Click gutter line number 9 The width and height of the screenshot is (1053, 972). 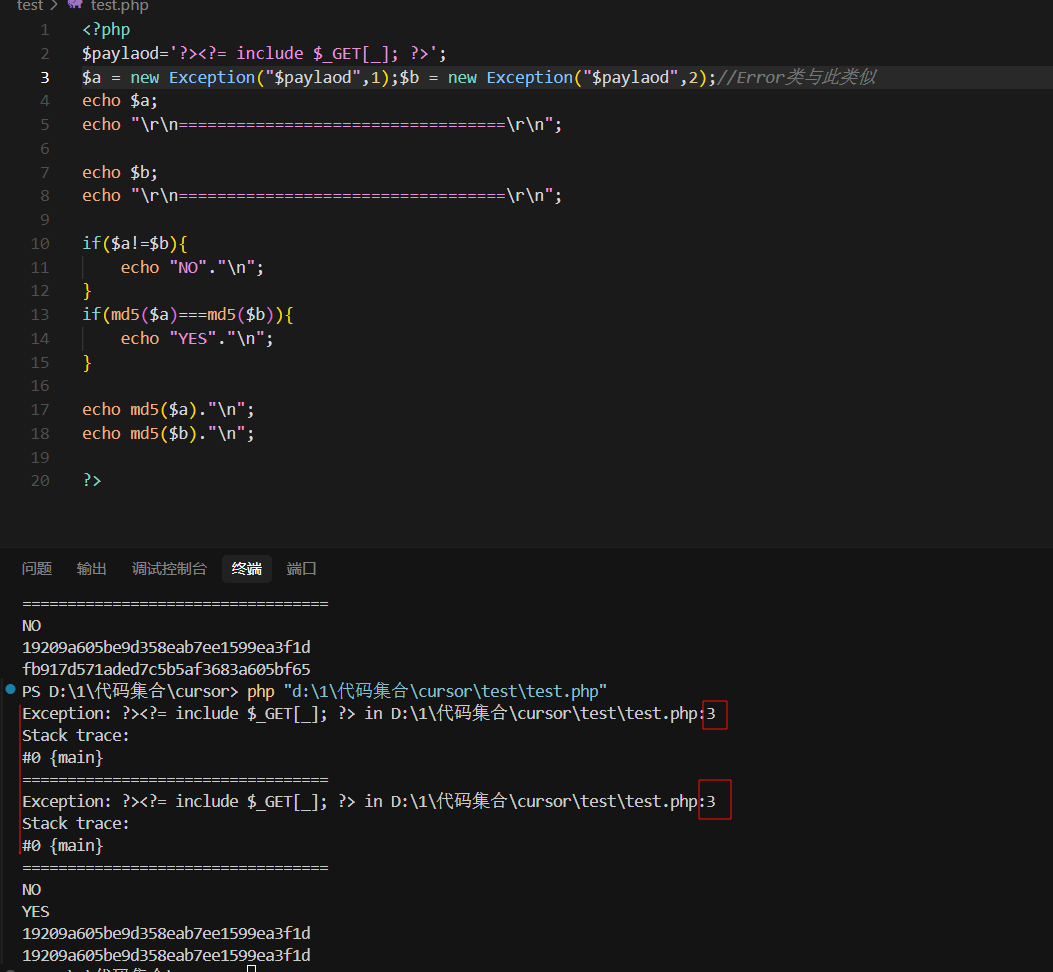(x=45, y=220)
